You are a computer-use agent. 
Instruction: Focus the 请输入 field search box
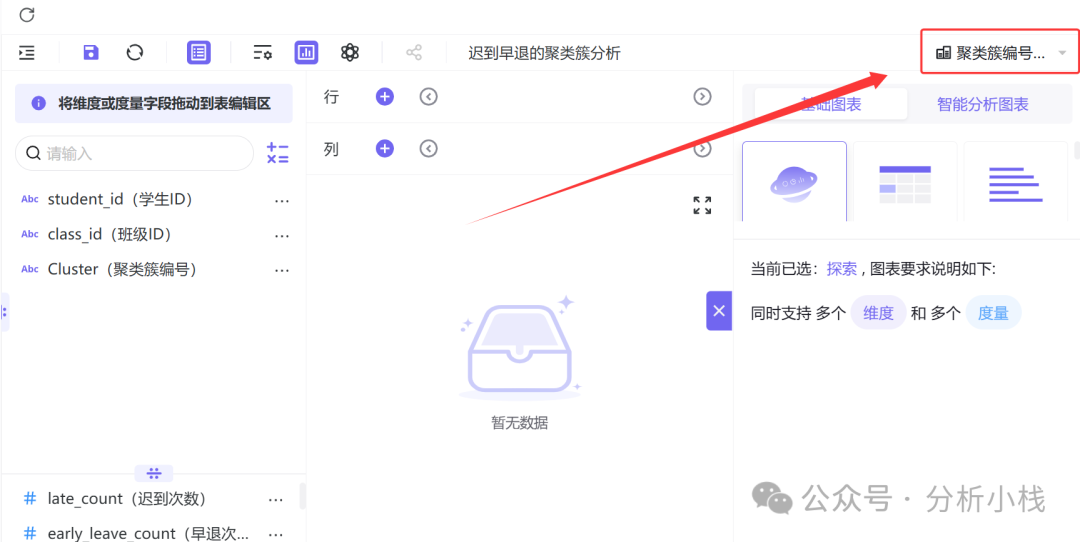tap(134, 153)
